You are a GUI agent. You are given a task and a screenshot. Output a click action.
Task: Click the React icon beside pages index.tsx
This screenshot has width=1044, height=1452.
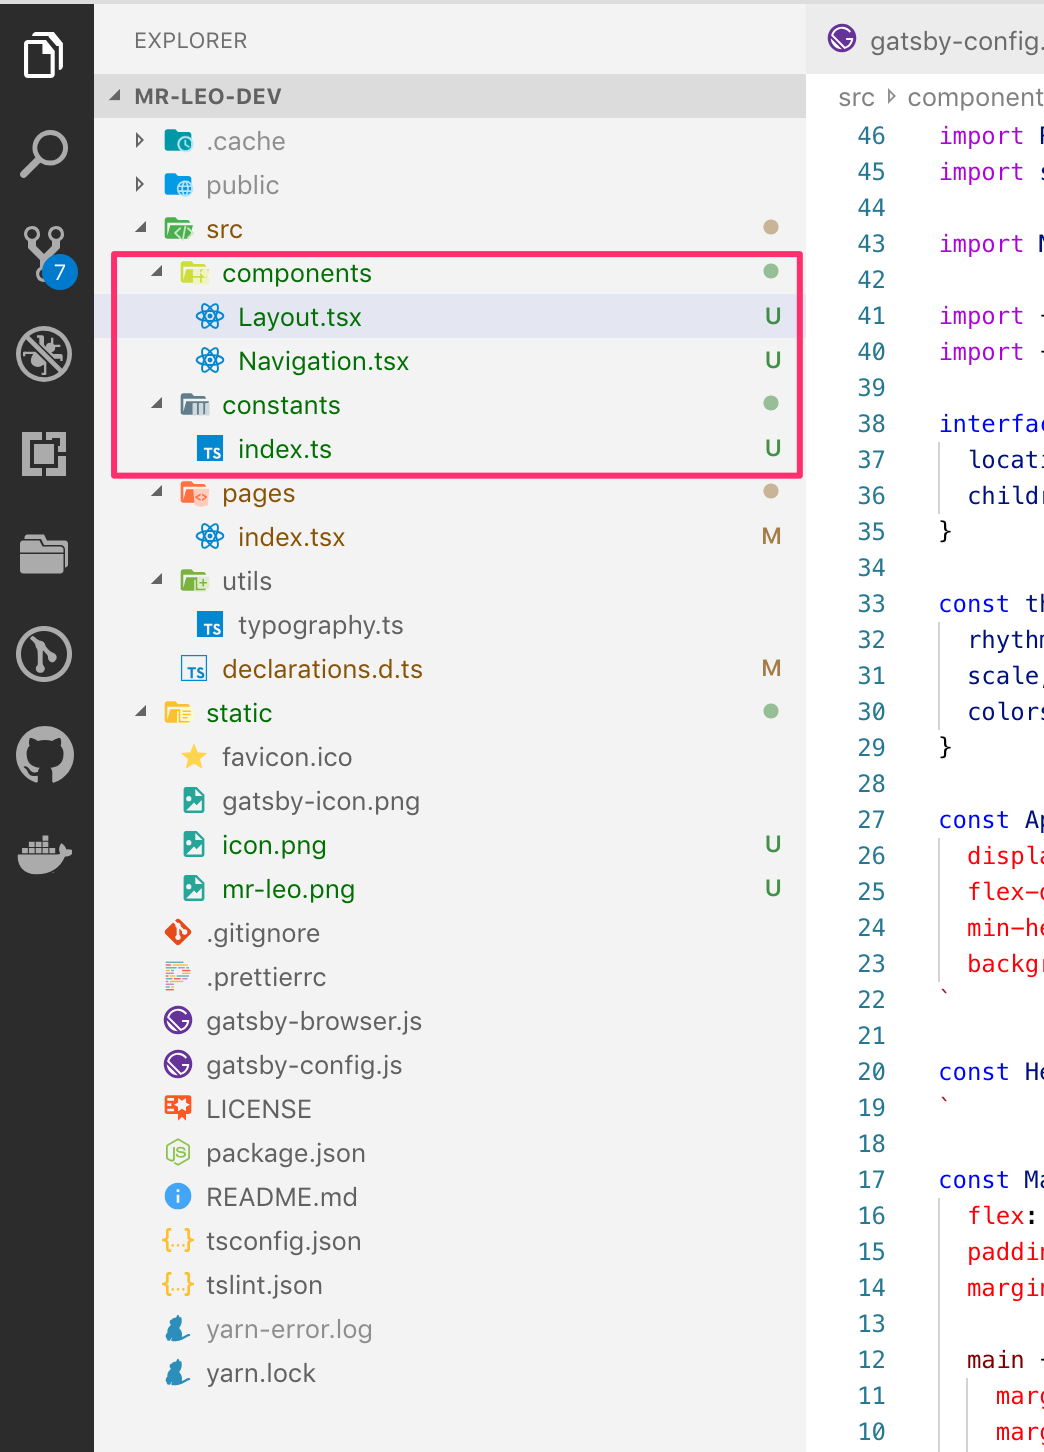click(x=210, y=537)
